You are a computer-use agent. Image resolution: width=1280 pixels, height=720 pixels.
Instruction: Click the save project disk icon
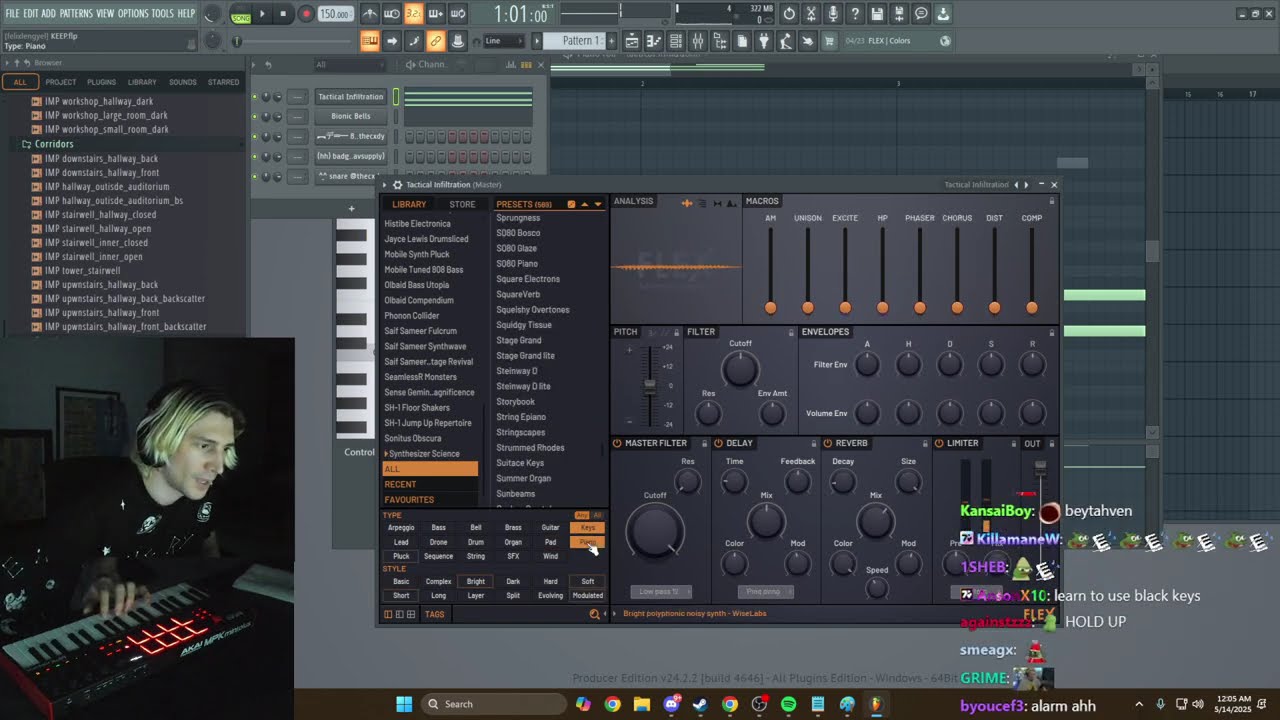click(877, 14)
